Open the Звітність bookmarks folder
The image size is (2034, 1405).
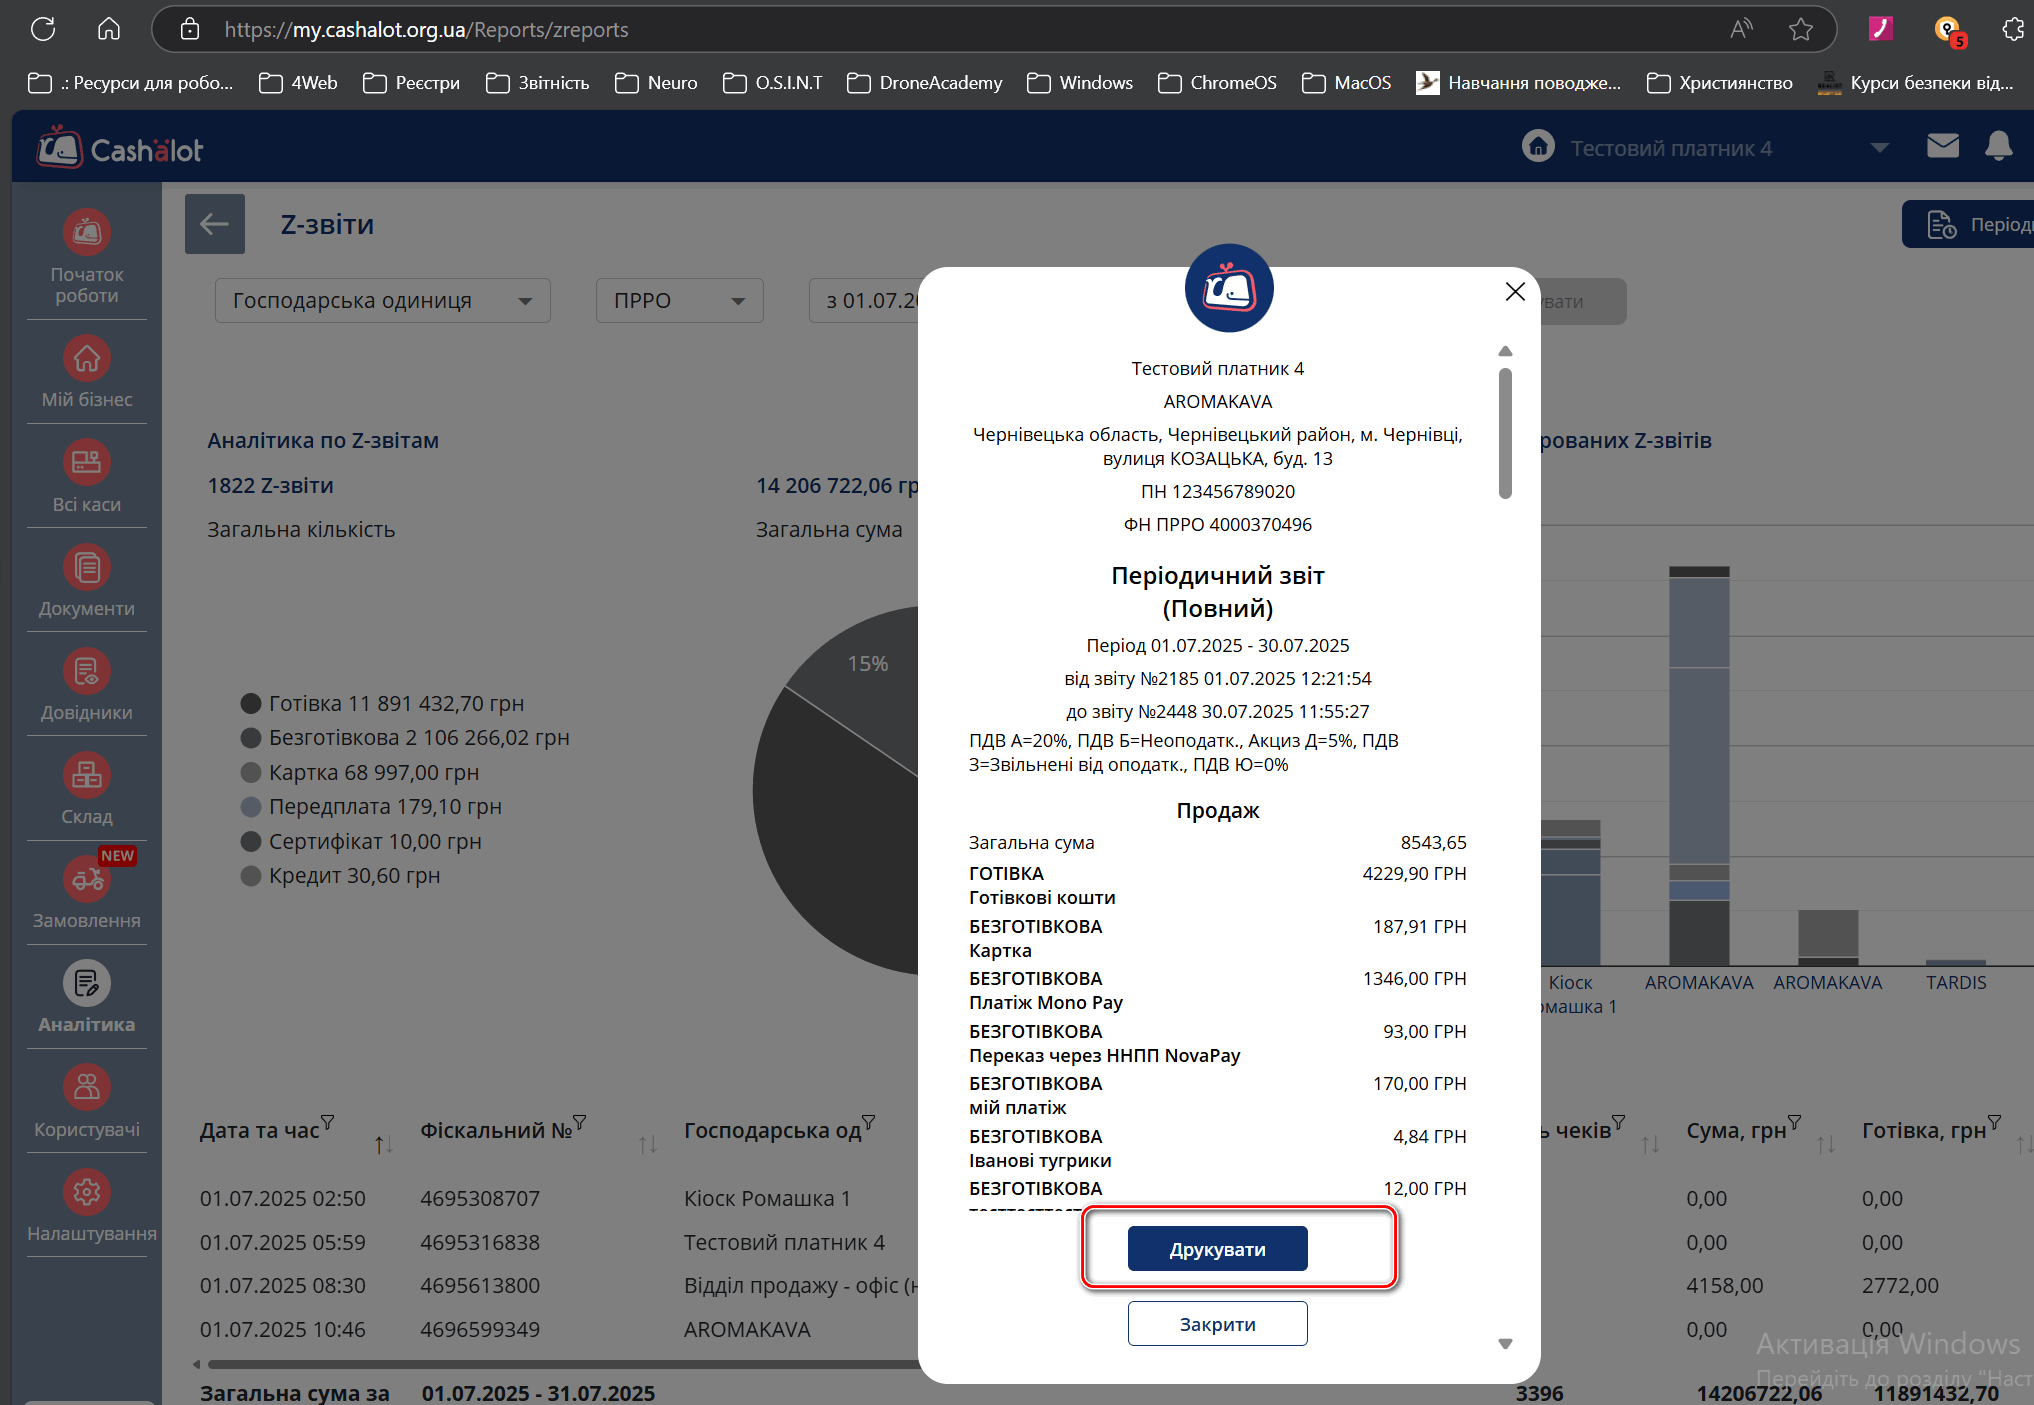(x=538, y=83)
